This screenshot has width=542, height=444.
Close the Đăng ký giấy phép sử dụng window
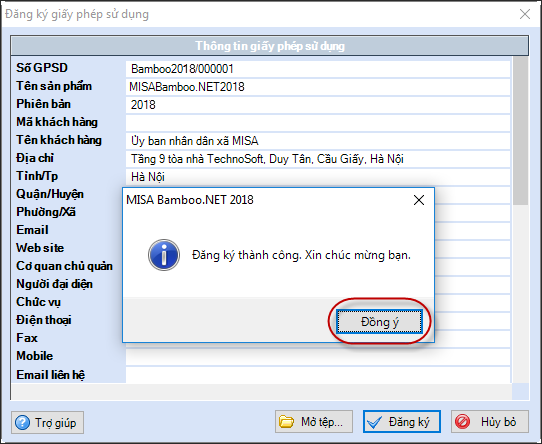coord(525,14)
